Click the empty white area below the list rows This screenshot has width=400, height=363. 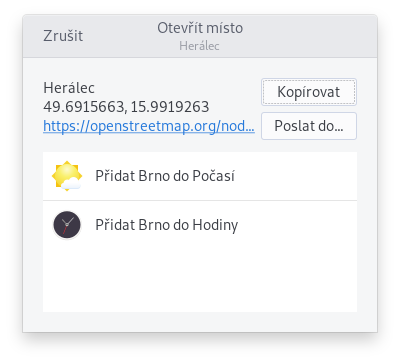[200, 281]
